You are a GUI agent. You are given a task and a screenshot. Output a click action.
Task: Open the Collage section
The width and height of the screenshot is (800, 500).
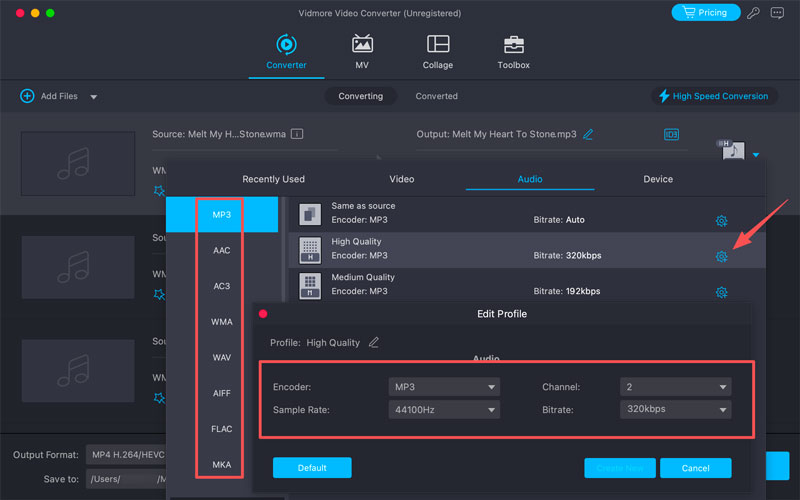[x=438, y=52]
